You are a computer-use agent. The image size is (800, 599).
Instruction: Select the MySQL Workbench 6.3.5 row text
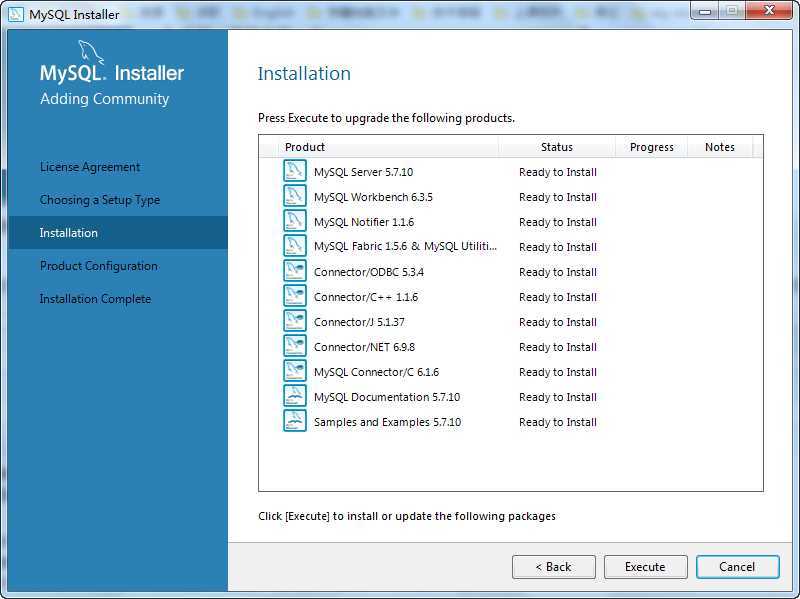[373, 197]
